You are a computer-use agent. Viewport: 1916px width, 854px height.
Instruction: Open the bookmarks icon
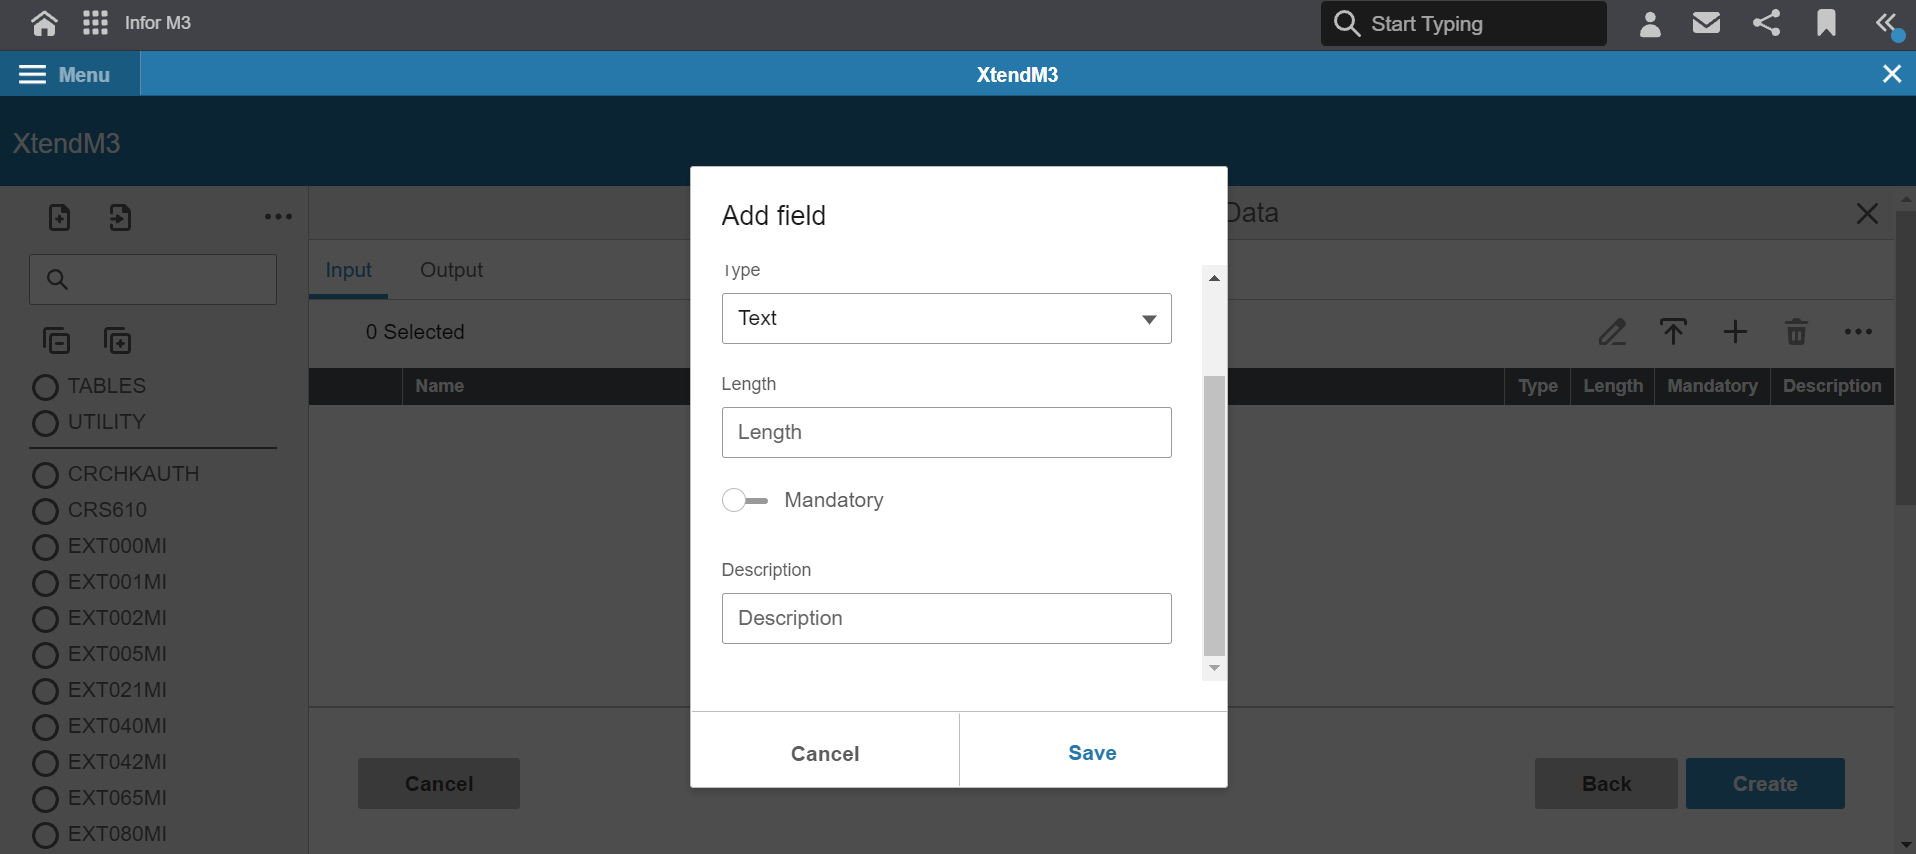click(1826, 23)
